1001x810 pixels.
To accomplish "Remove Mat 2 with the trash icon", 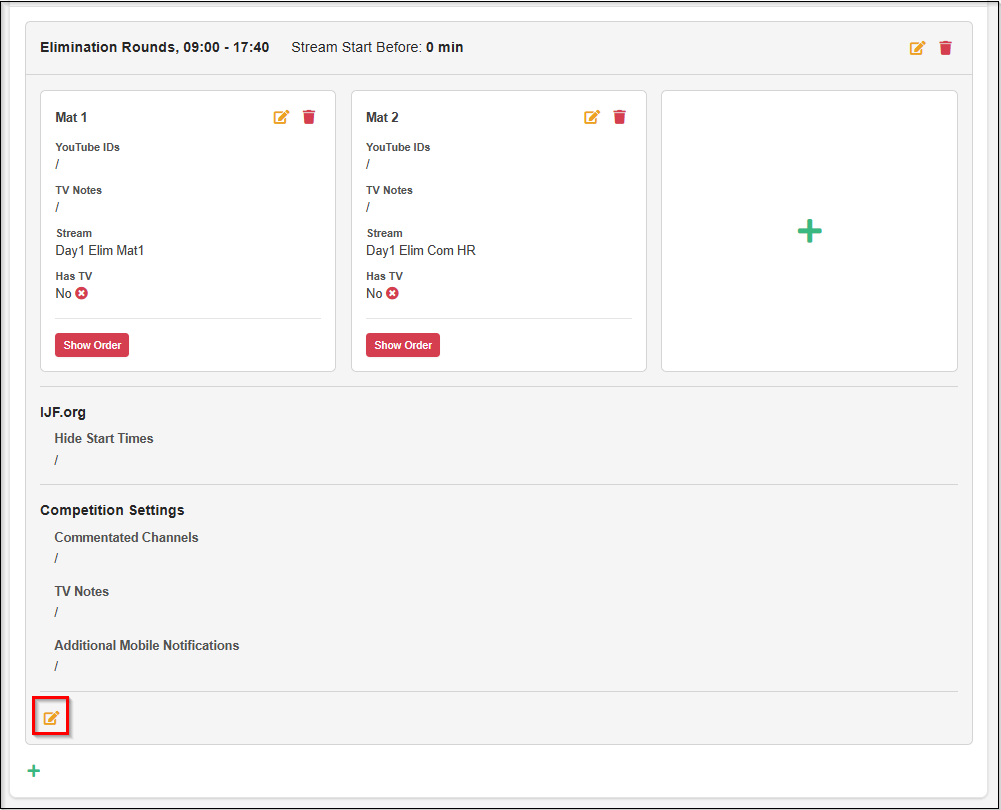I will point(620,117).
